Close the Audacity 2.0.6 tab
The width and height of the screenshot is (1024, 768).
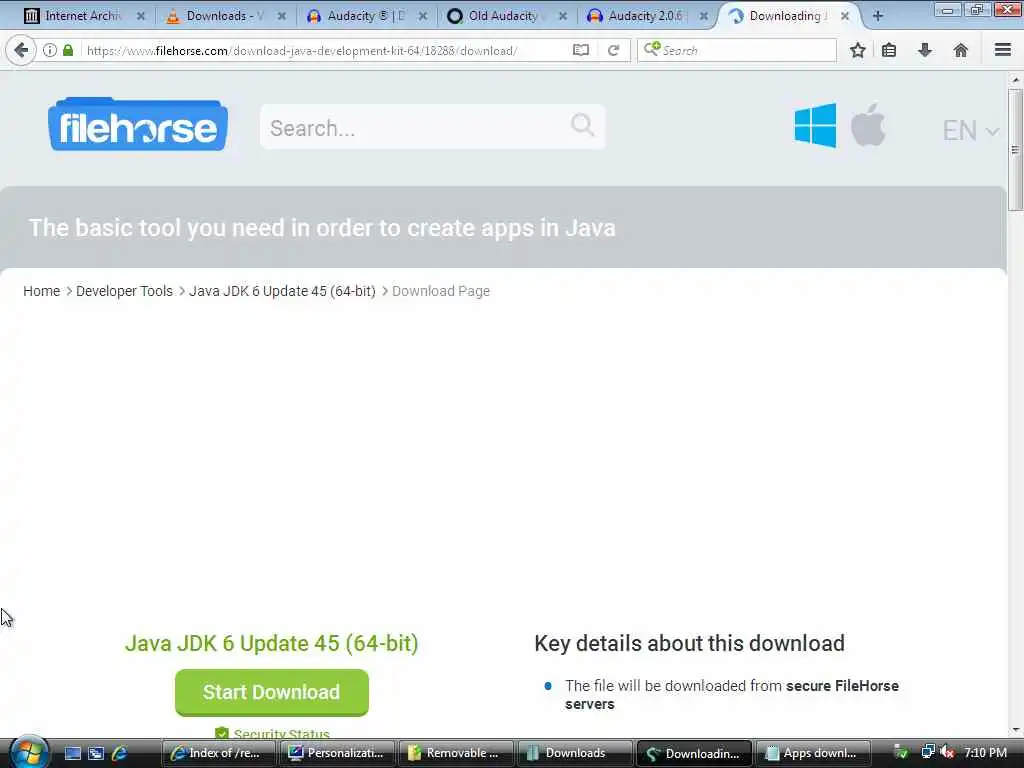point(704,16)
